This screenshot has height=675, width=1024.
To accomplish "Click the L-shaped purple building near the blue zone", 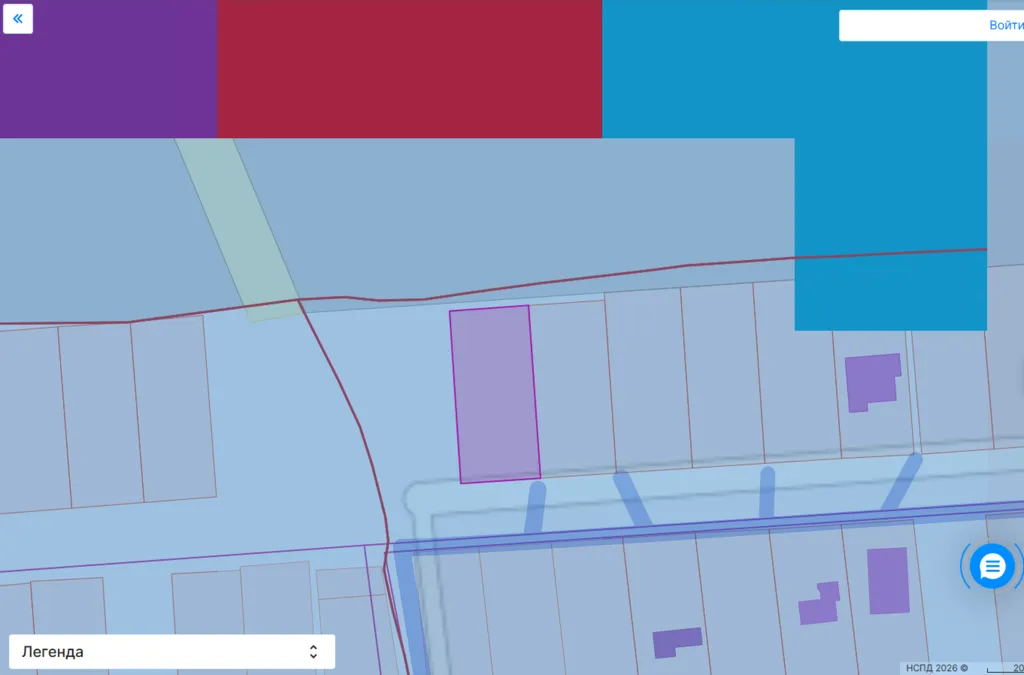I will click(x=868, y=380).
